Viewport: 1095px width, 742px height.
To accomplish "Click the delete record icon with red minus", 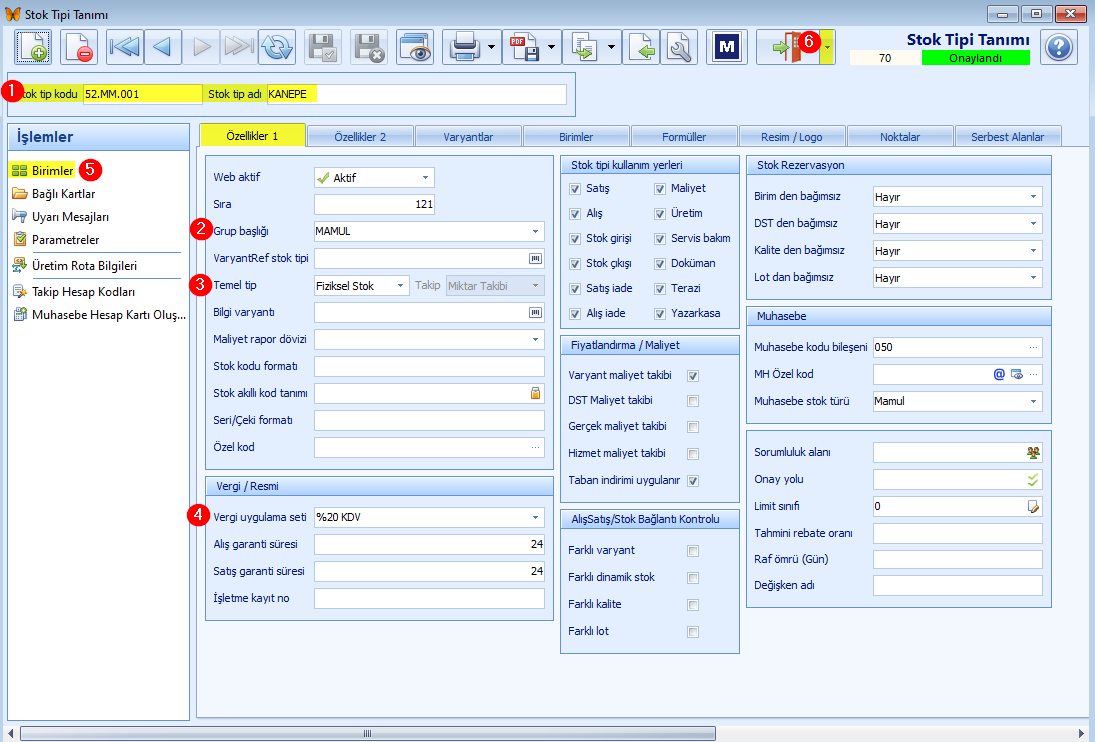I will pyautogui.click(x=78, y=47).
